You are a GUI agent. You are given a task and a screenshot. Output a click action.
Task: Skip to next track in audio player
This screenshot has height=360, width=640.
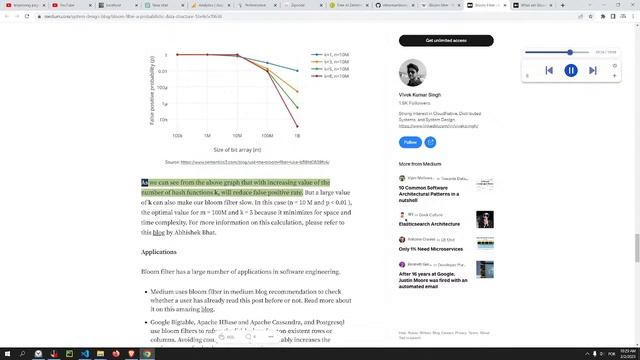click(x=593, y=70)
